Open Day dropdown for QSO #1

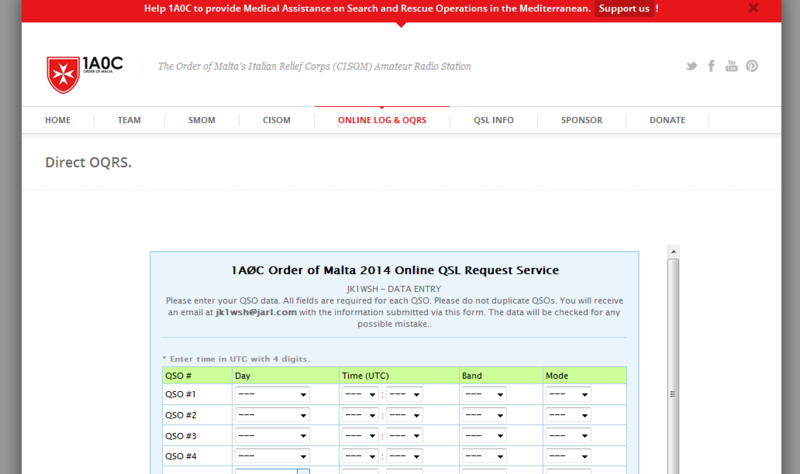click(272, 394)
